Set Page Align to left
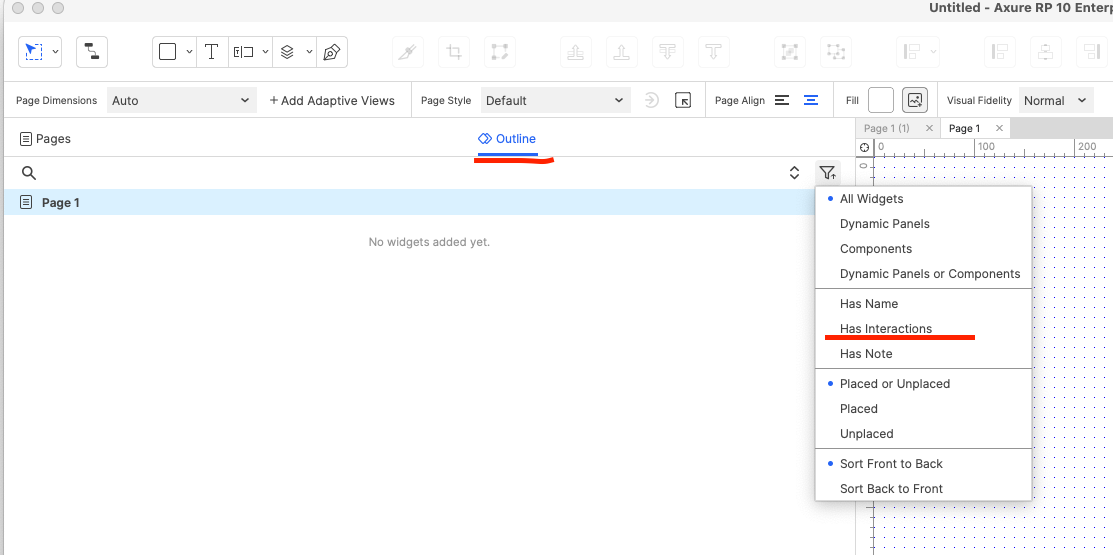The height and width of the screenshot is (555, 1113). point(782,100)
